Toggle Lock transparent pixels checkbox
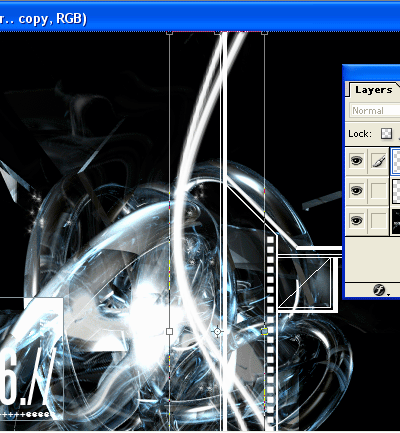400x433 pixels. (386, 134)
